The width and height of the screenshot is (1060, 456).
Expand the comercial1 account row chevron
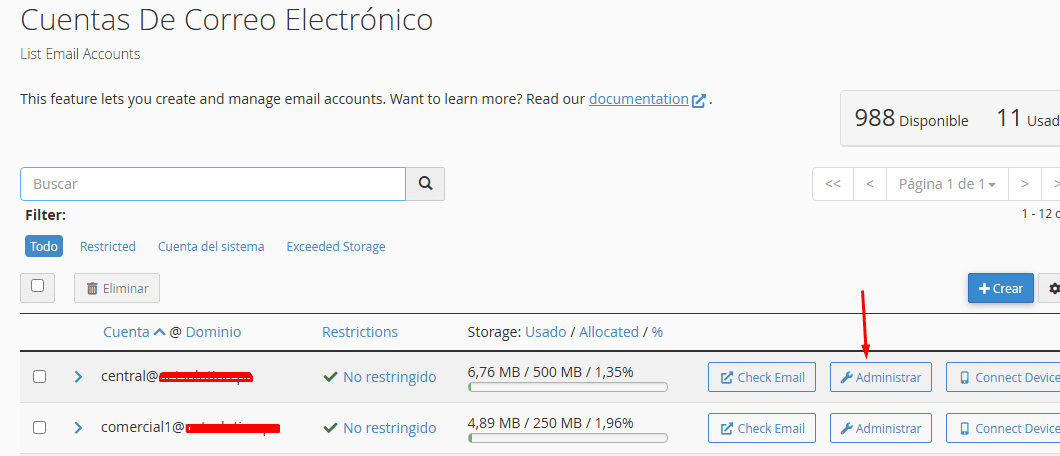click(x=78, y=428)
